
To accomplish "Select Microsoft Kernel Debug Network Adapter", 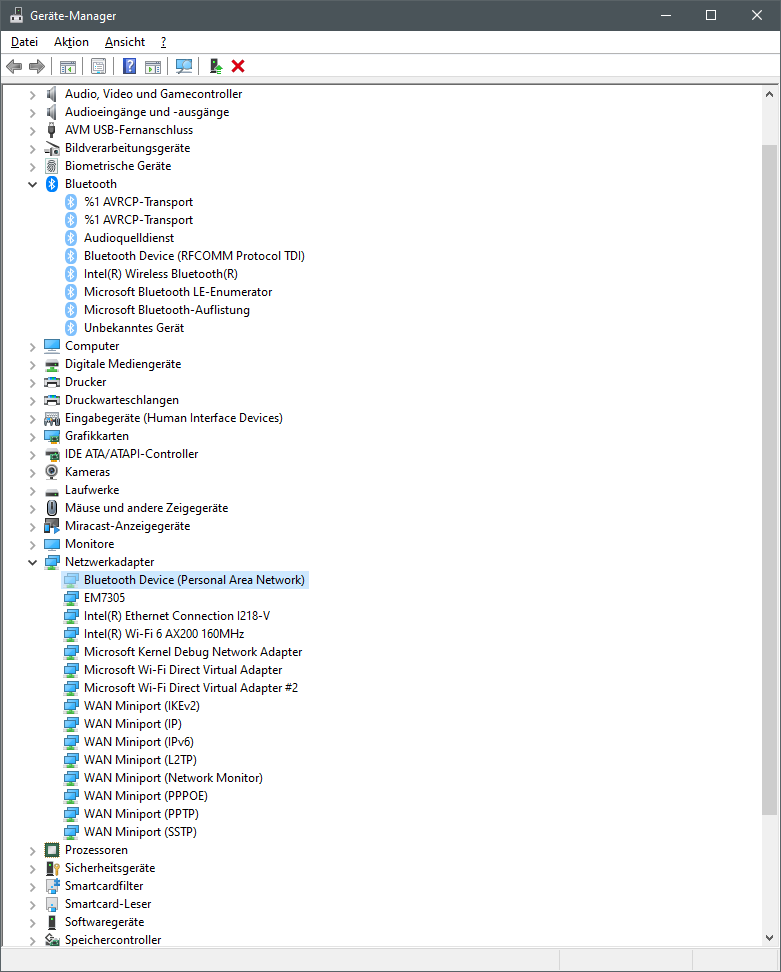I will 193,652.
